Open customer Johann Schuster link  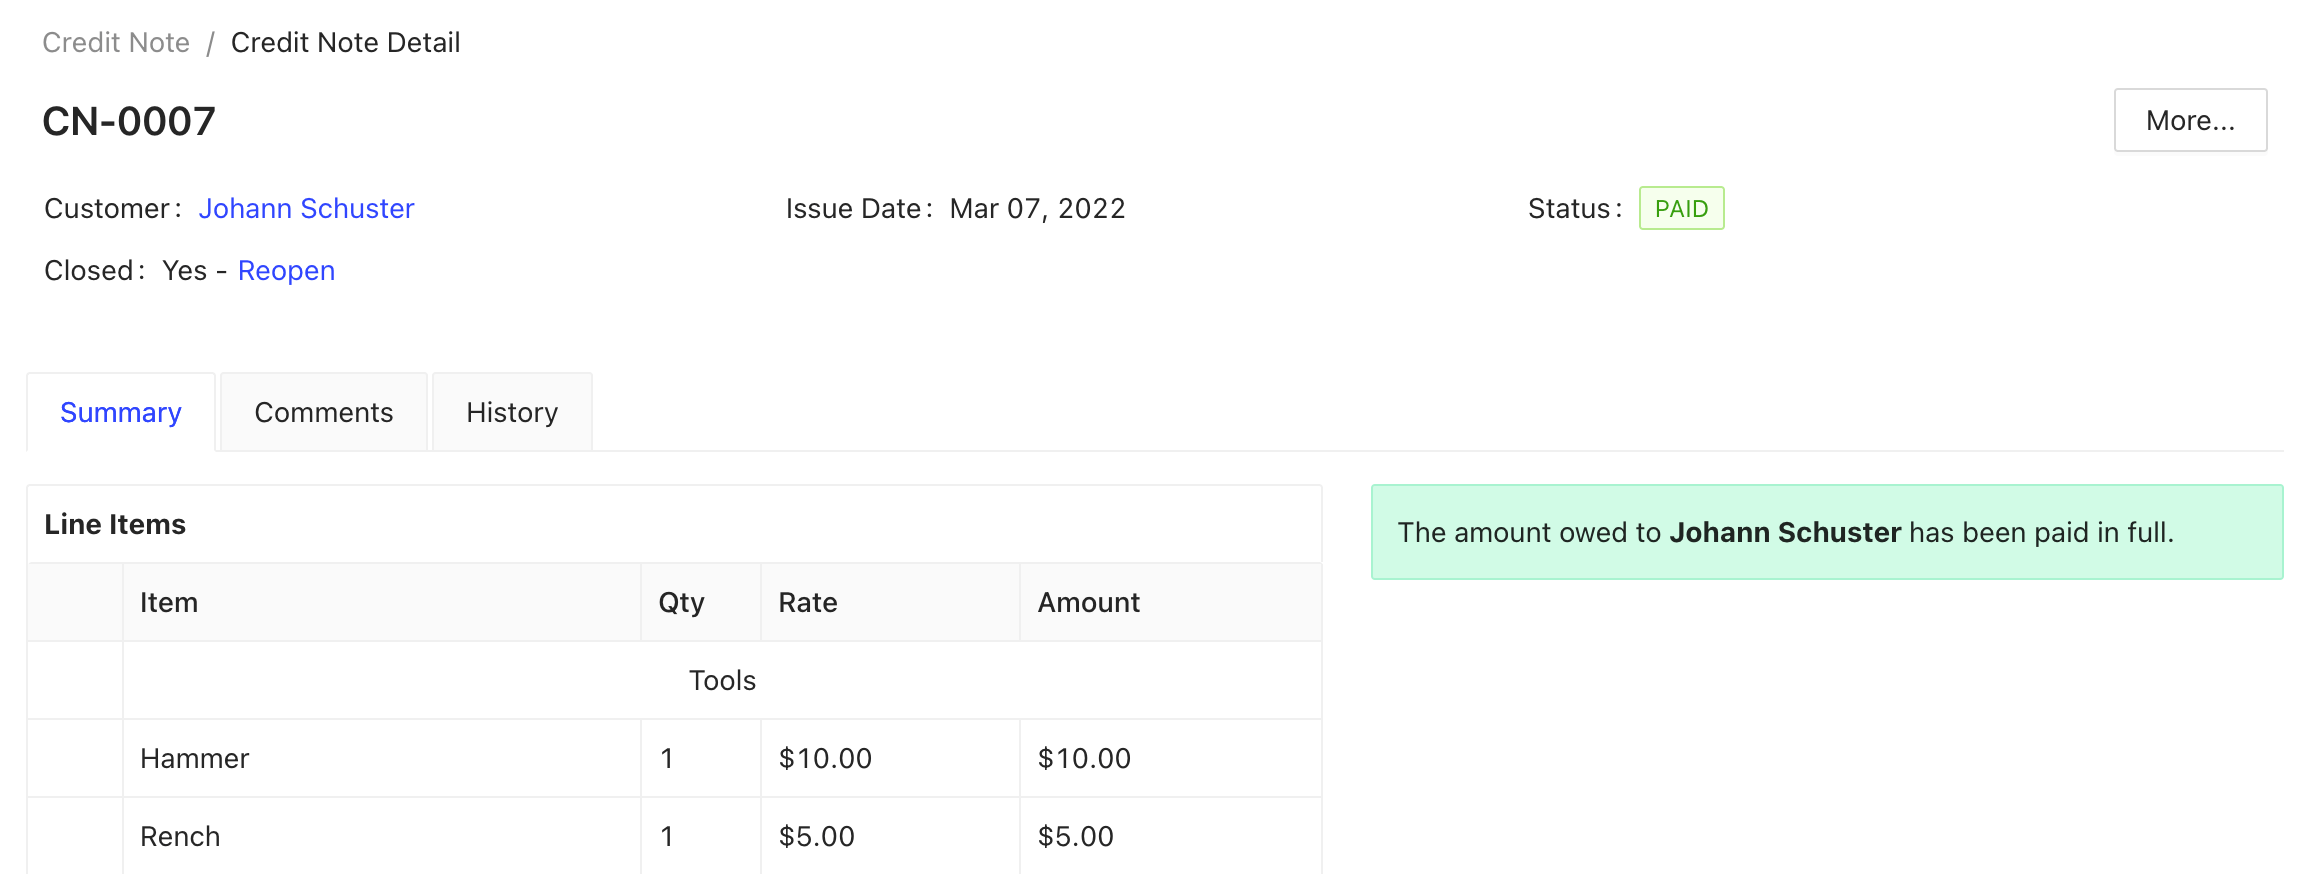pos(306,208)
